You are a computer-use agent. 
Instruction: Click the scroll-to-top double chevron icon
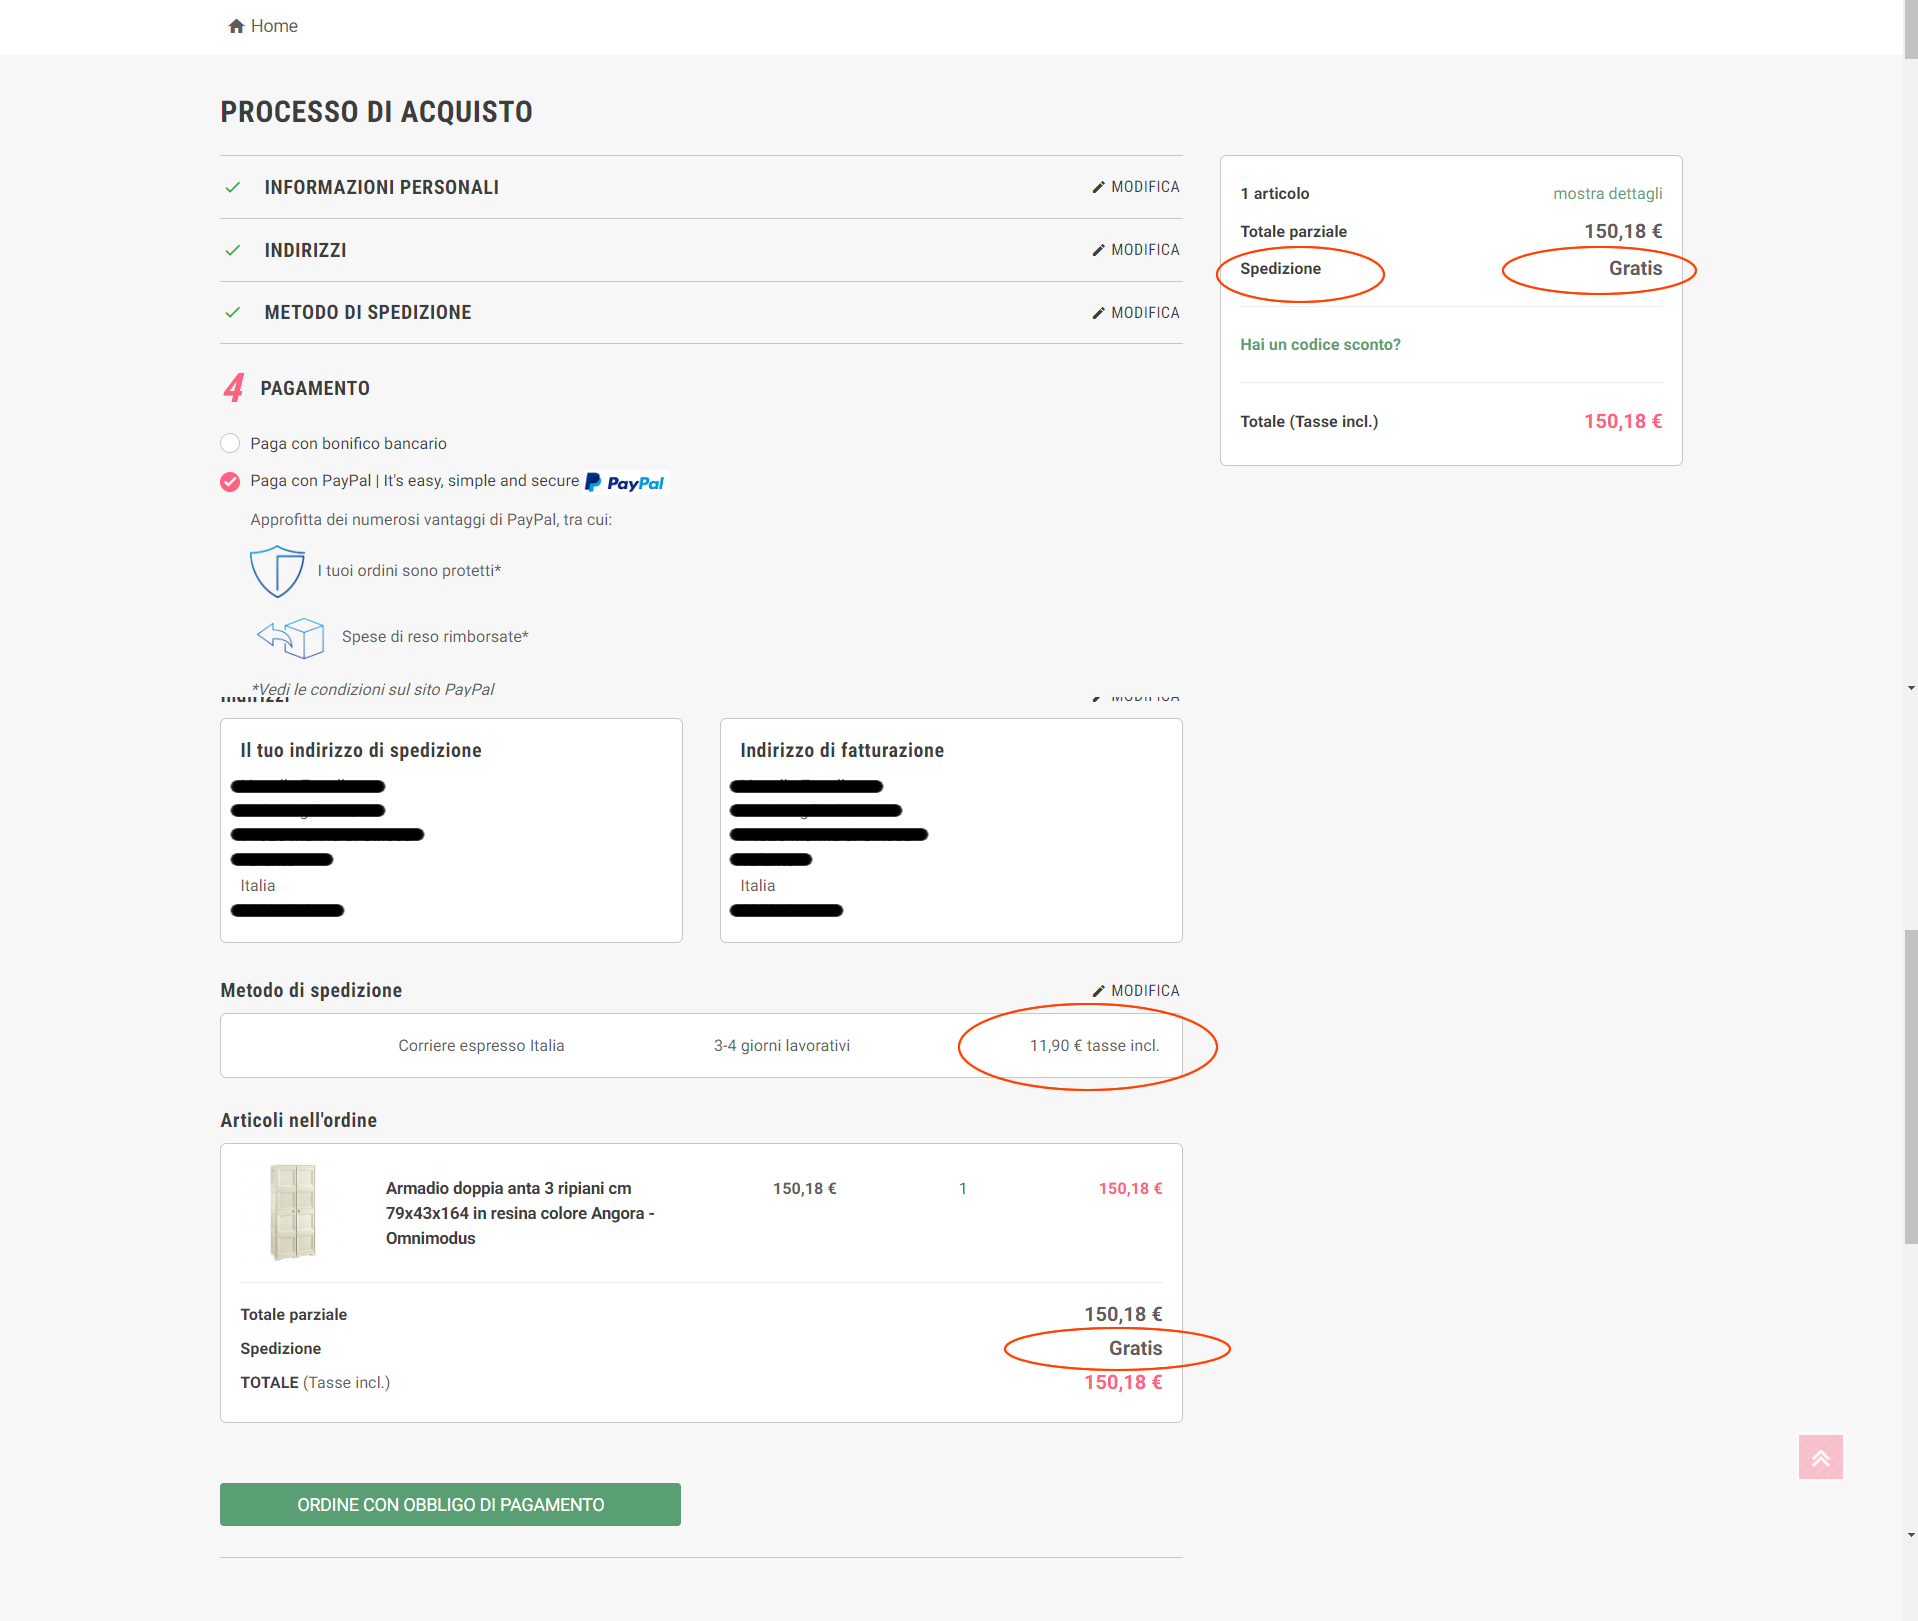click(1820, 1457)
